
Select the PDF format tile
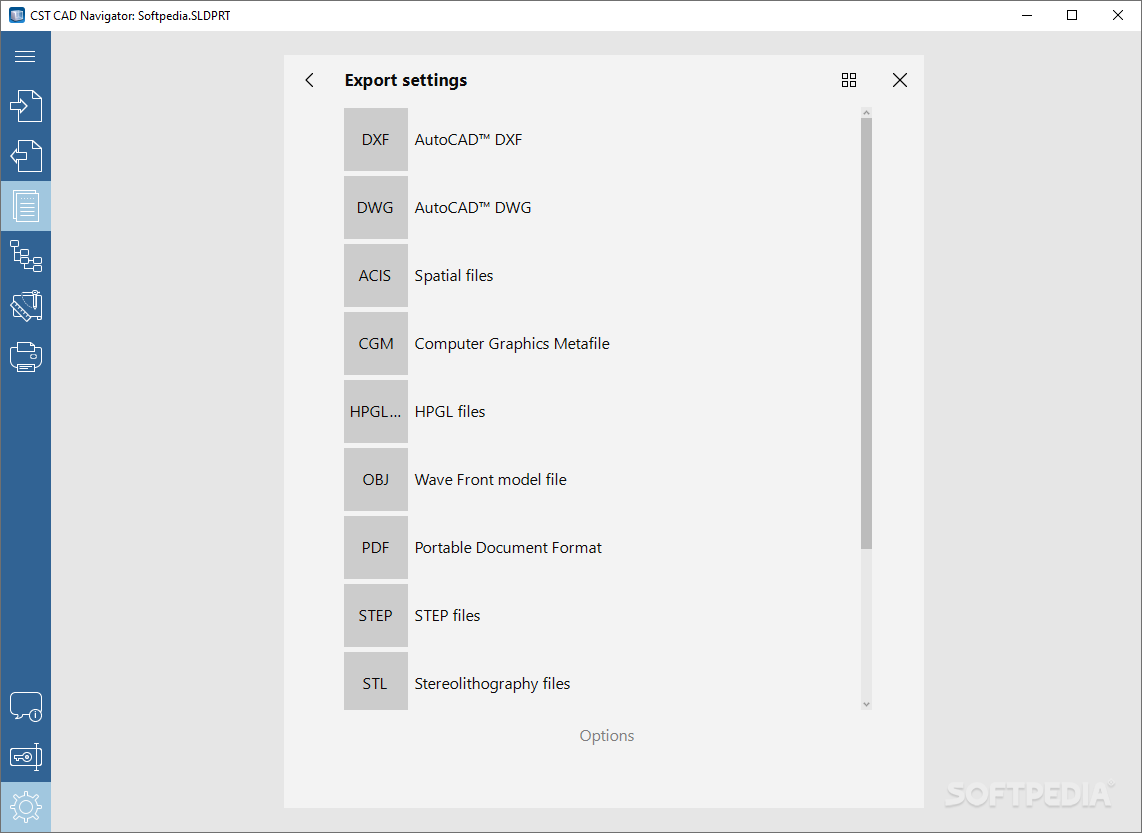[x=376, y=548]
